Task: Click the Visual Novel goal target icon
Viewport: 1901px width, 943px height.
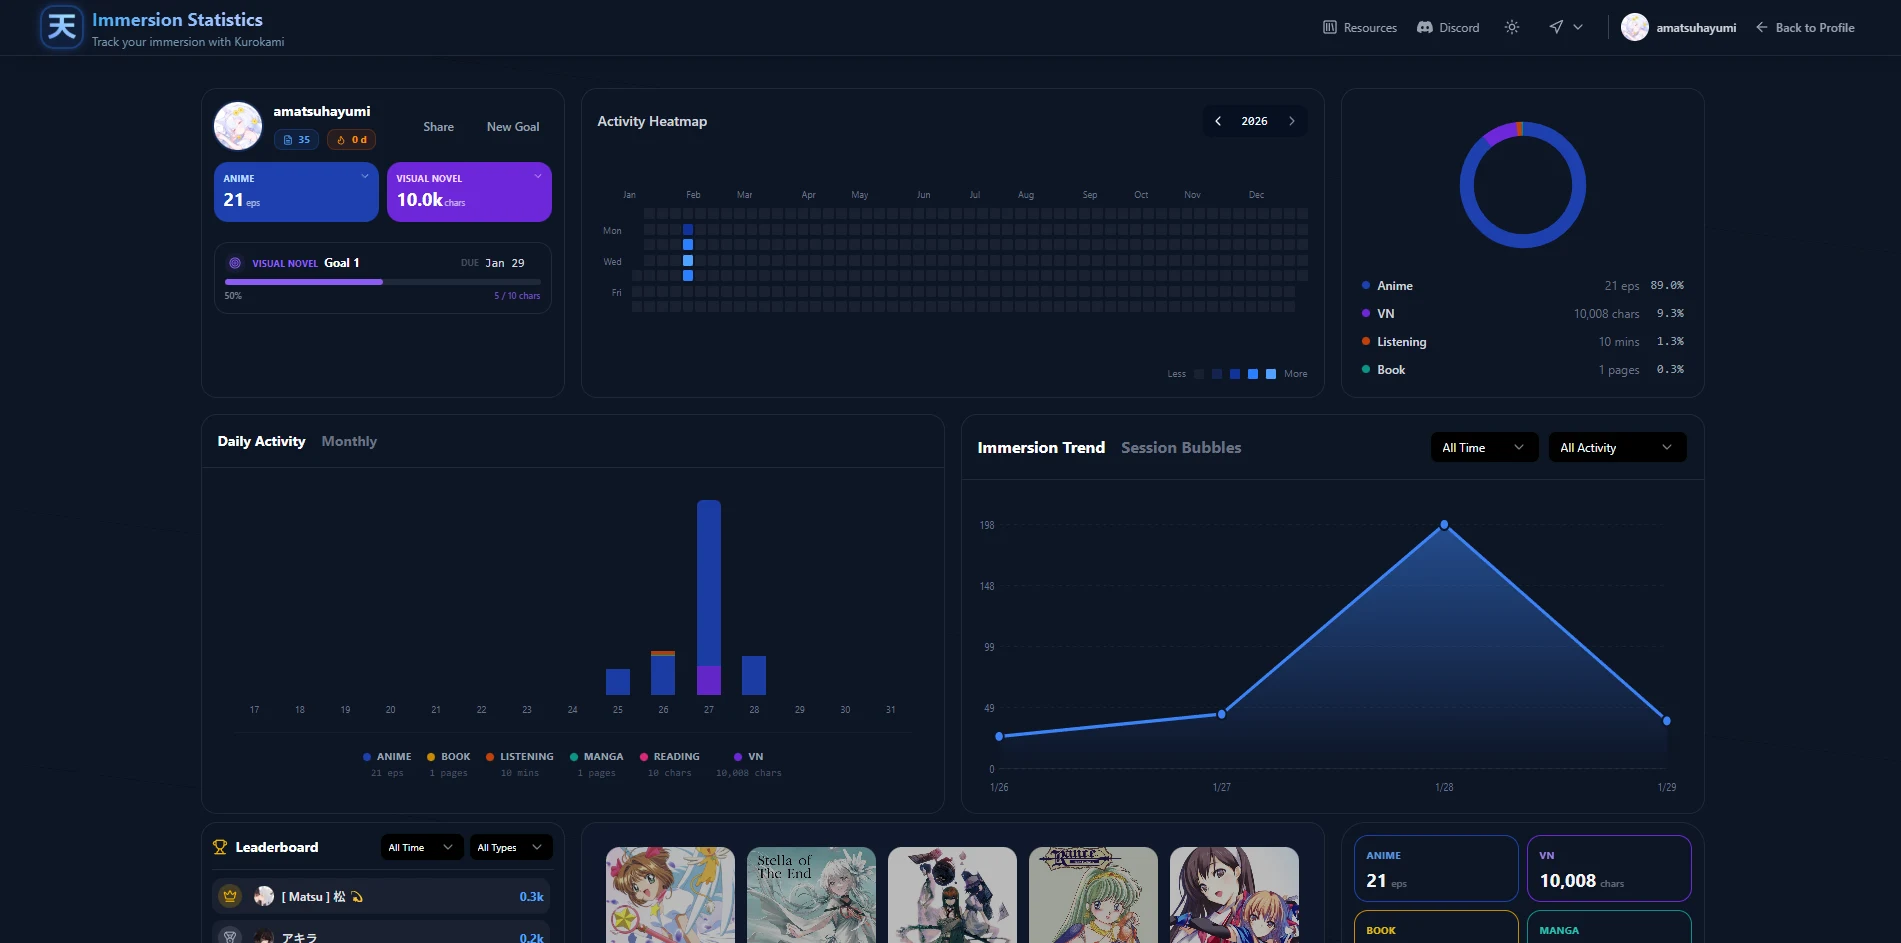Action: pos(235,263)
